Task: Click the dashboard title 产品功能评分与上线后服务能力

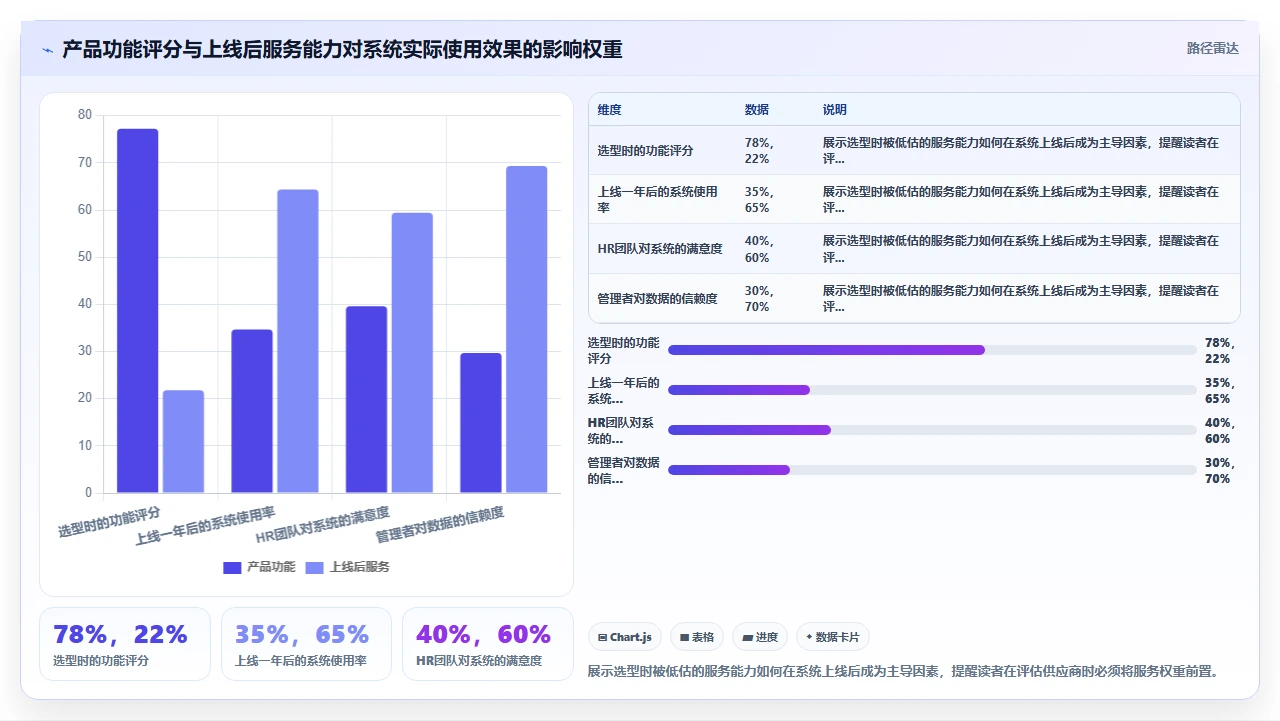Action: click(x=342, y=49)
